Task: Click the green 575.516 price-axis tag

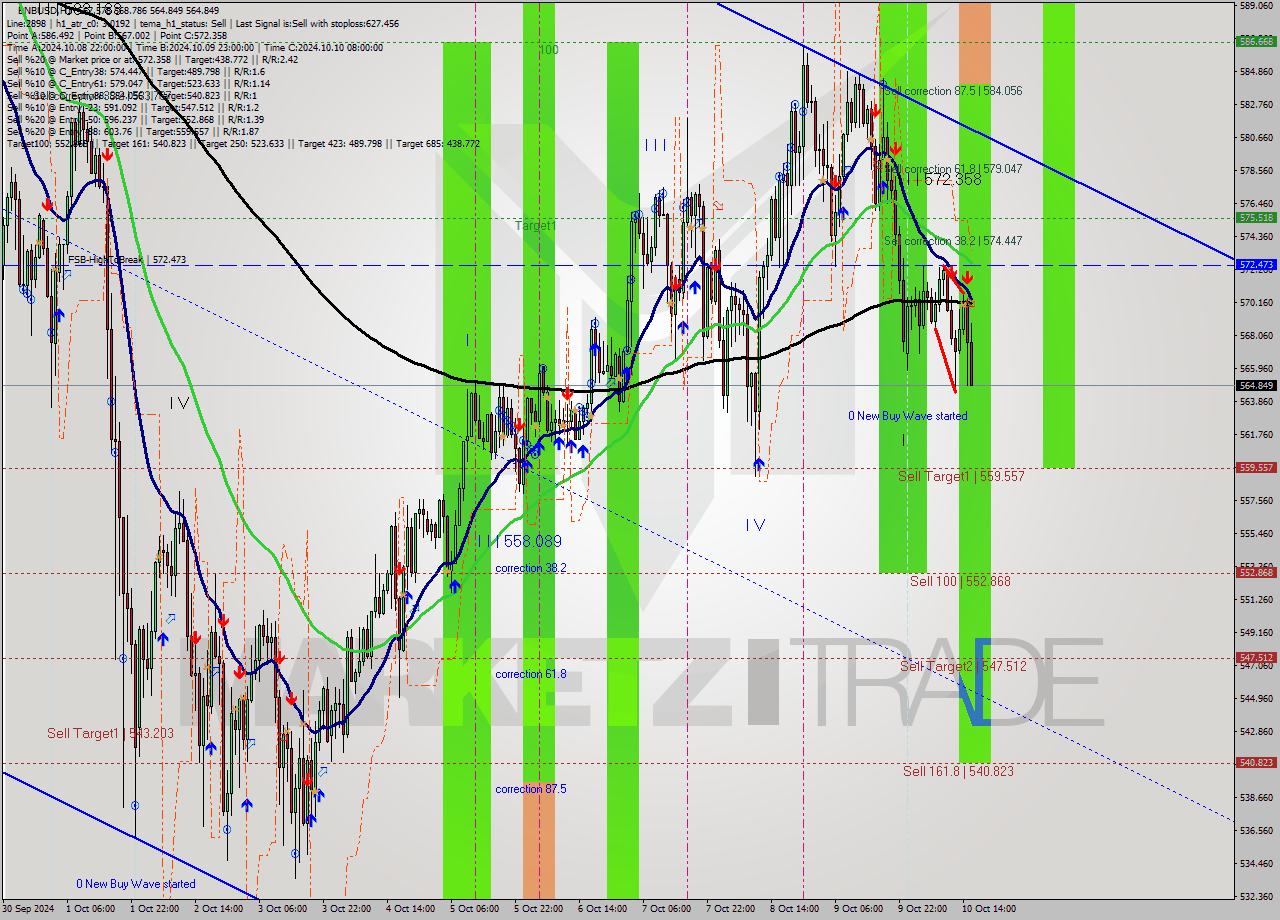Action: (1256, 217)
